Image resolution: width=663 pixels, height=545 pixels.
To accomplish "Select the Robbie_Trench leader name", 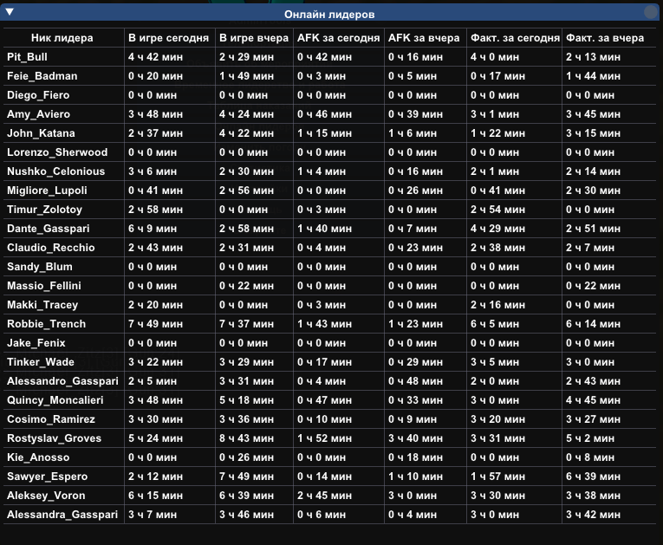I will 46,324.
